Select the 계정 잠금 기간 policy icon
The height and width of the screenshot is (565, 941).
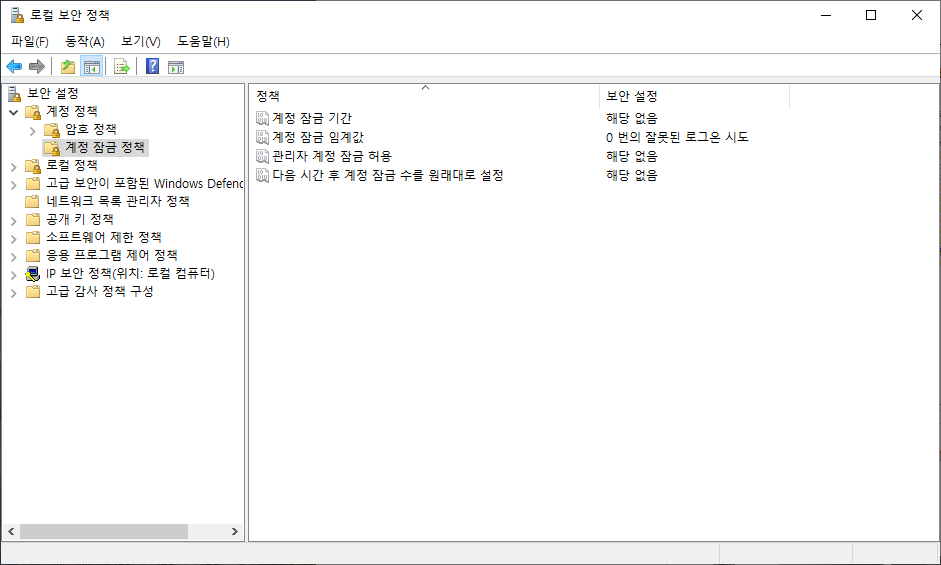click(x=262, y=118)
